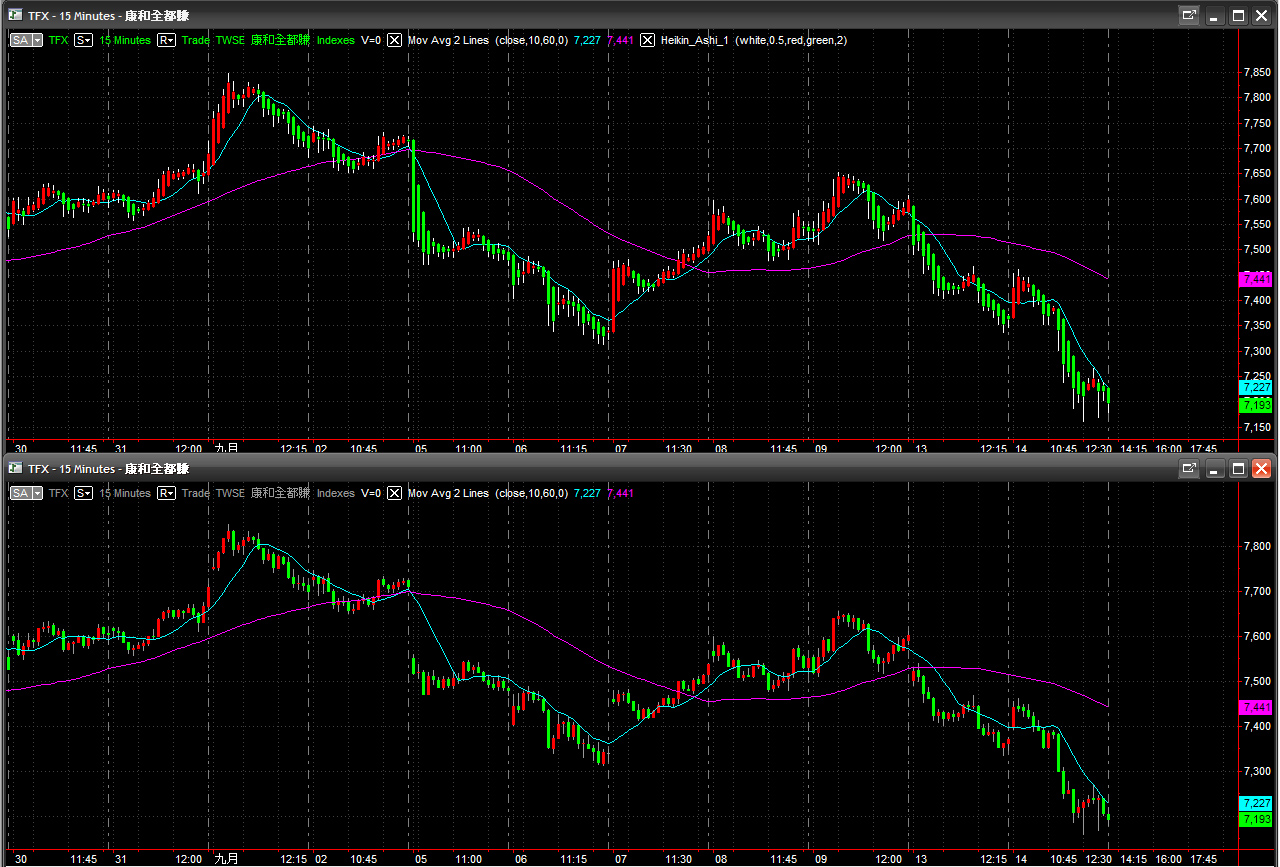Click Indexes label in upper chart toolbar
1280x867 pixels.
tap(336, 40)
